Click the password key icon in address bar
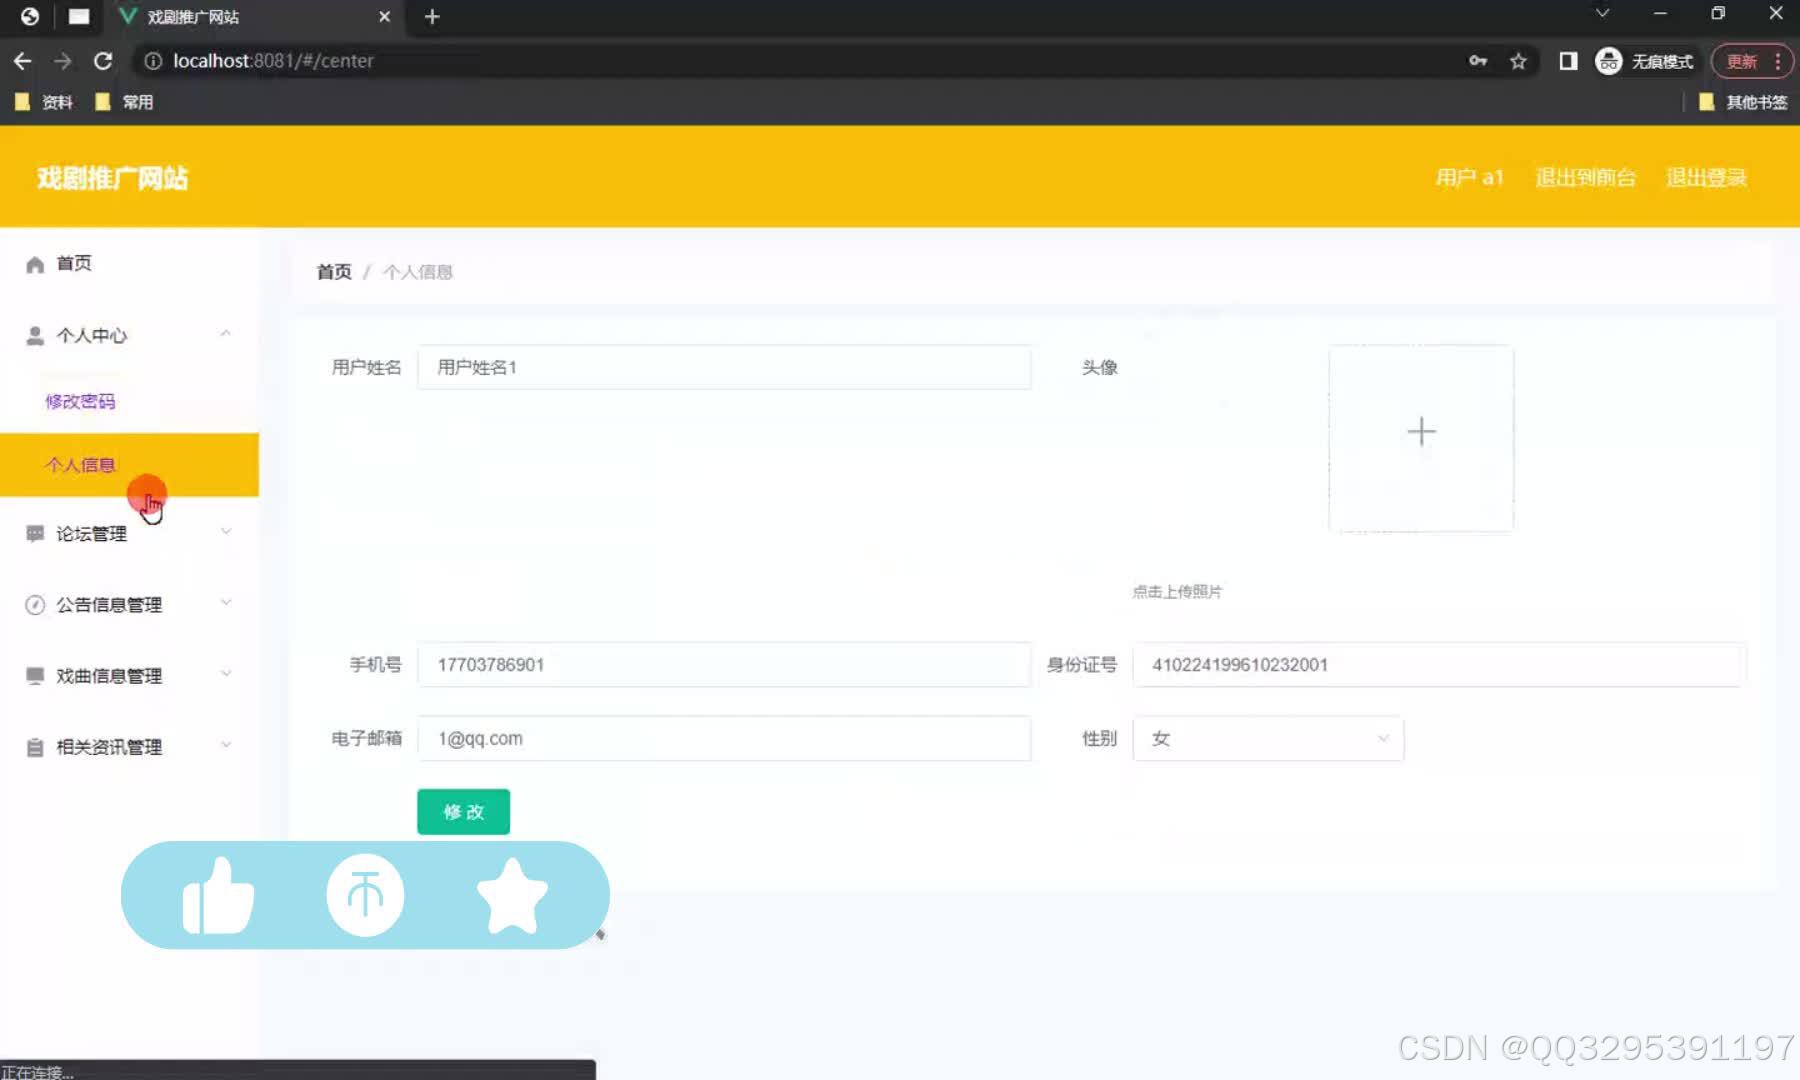 1478,61
